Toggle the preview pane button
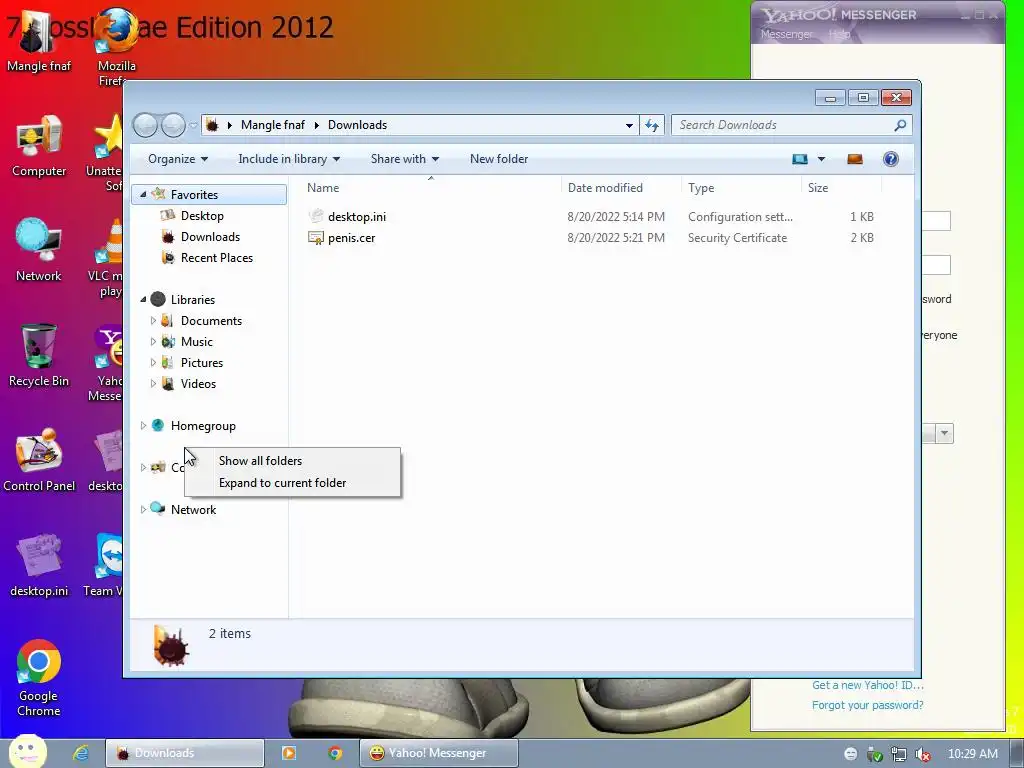 [854, 159]
